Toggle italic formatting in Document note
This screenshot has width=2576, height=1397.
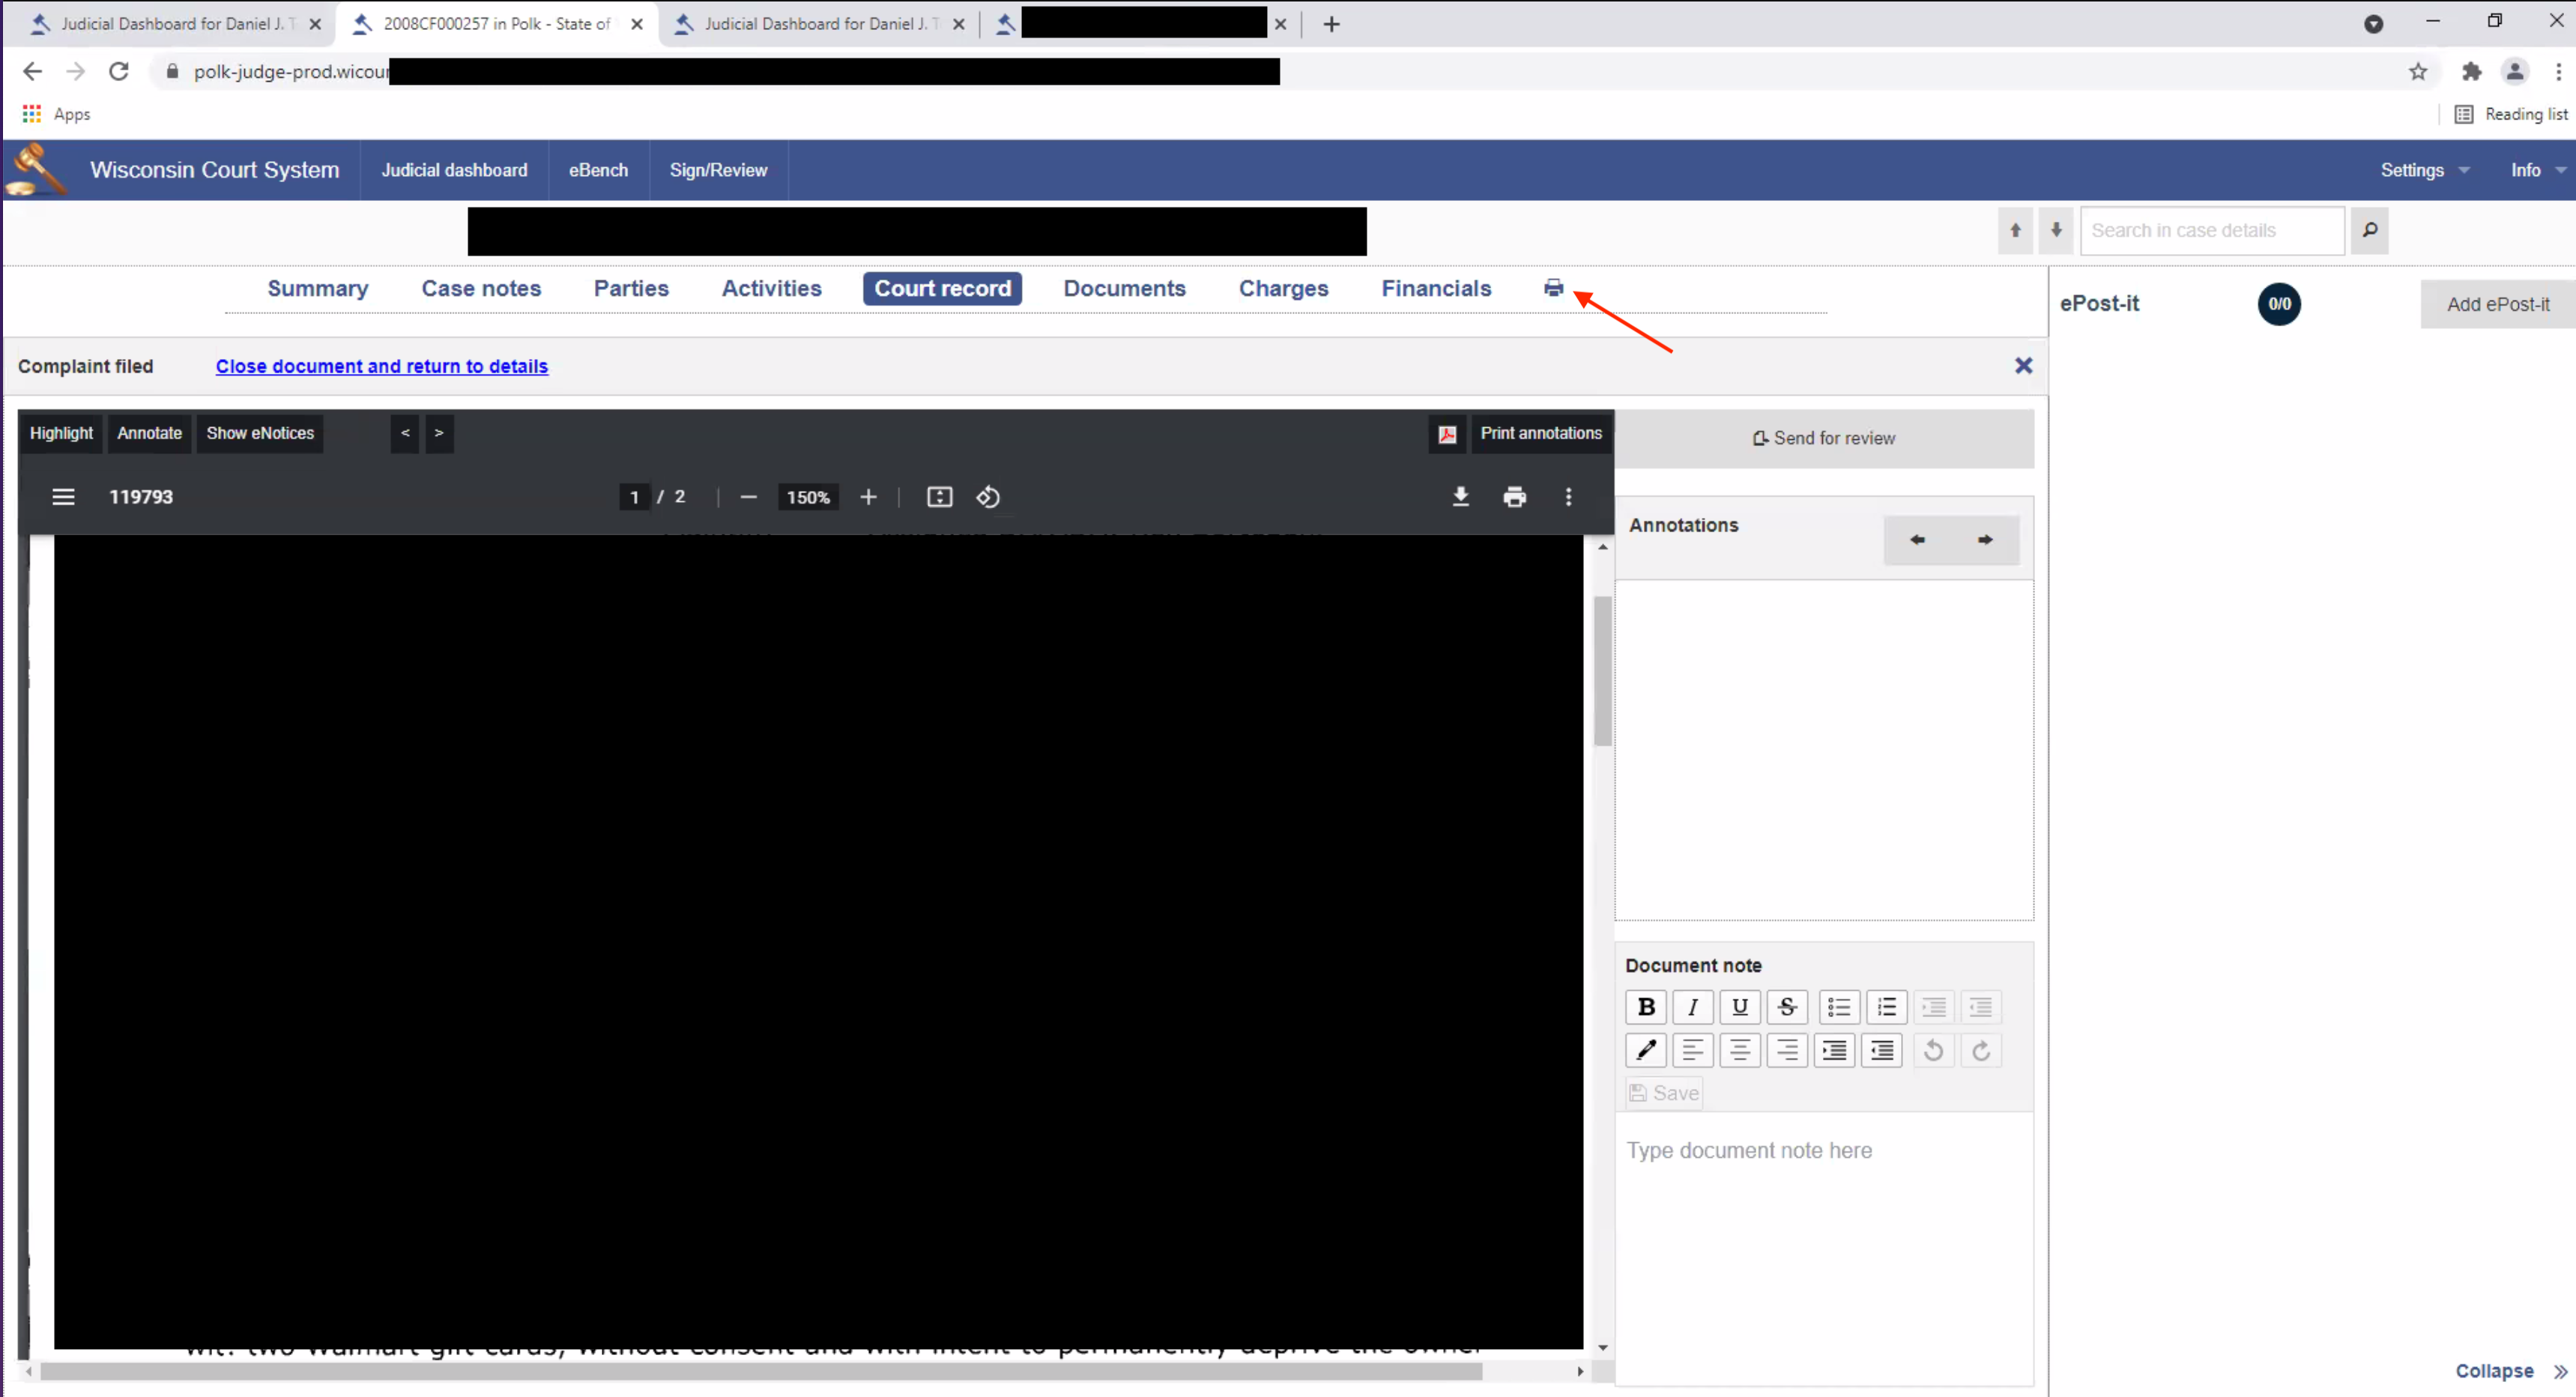pos(1693,1007)
